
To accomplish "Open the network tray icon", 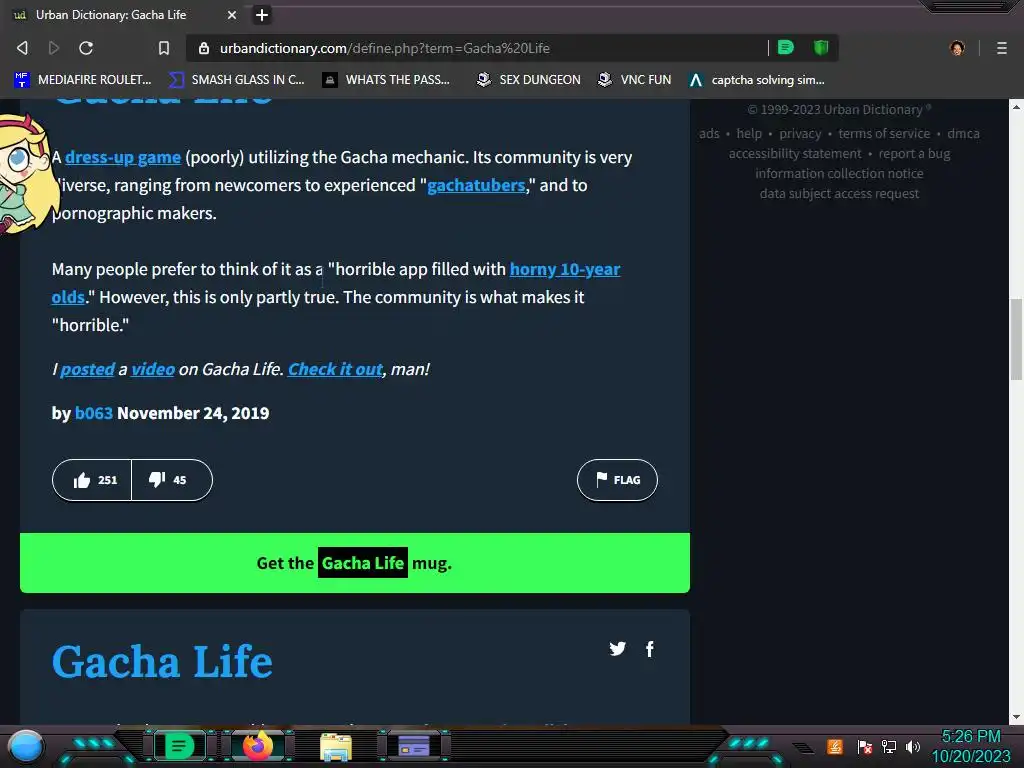I will coord(889,746).
